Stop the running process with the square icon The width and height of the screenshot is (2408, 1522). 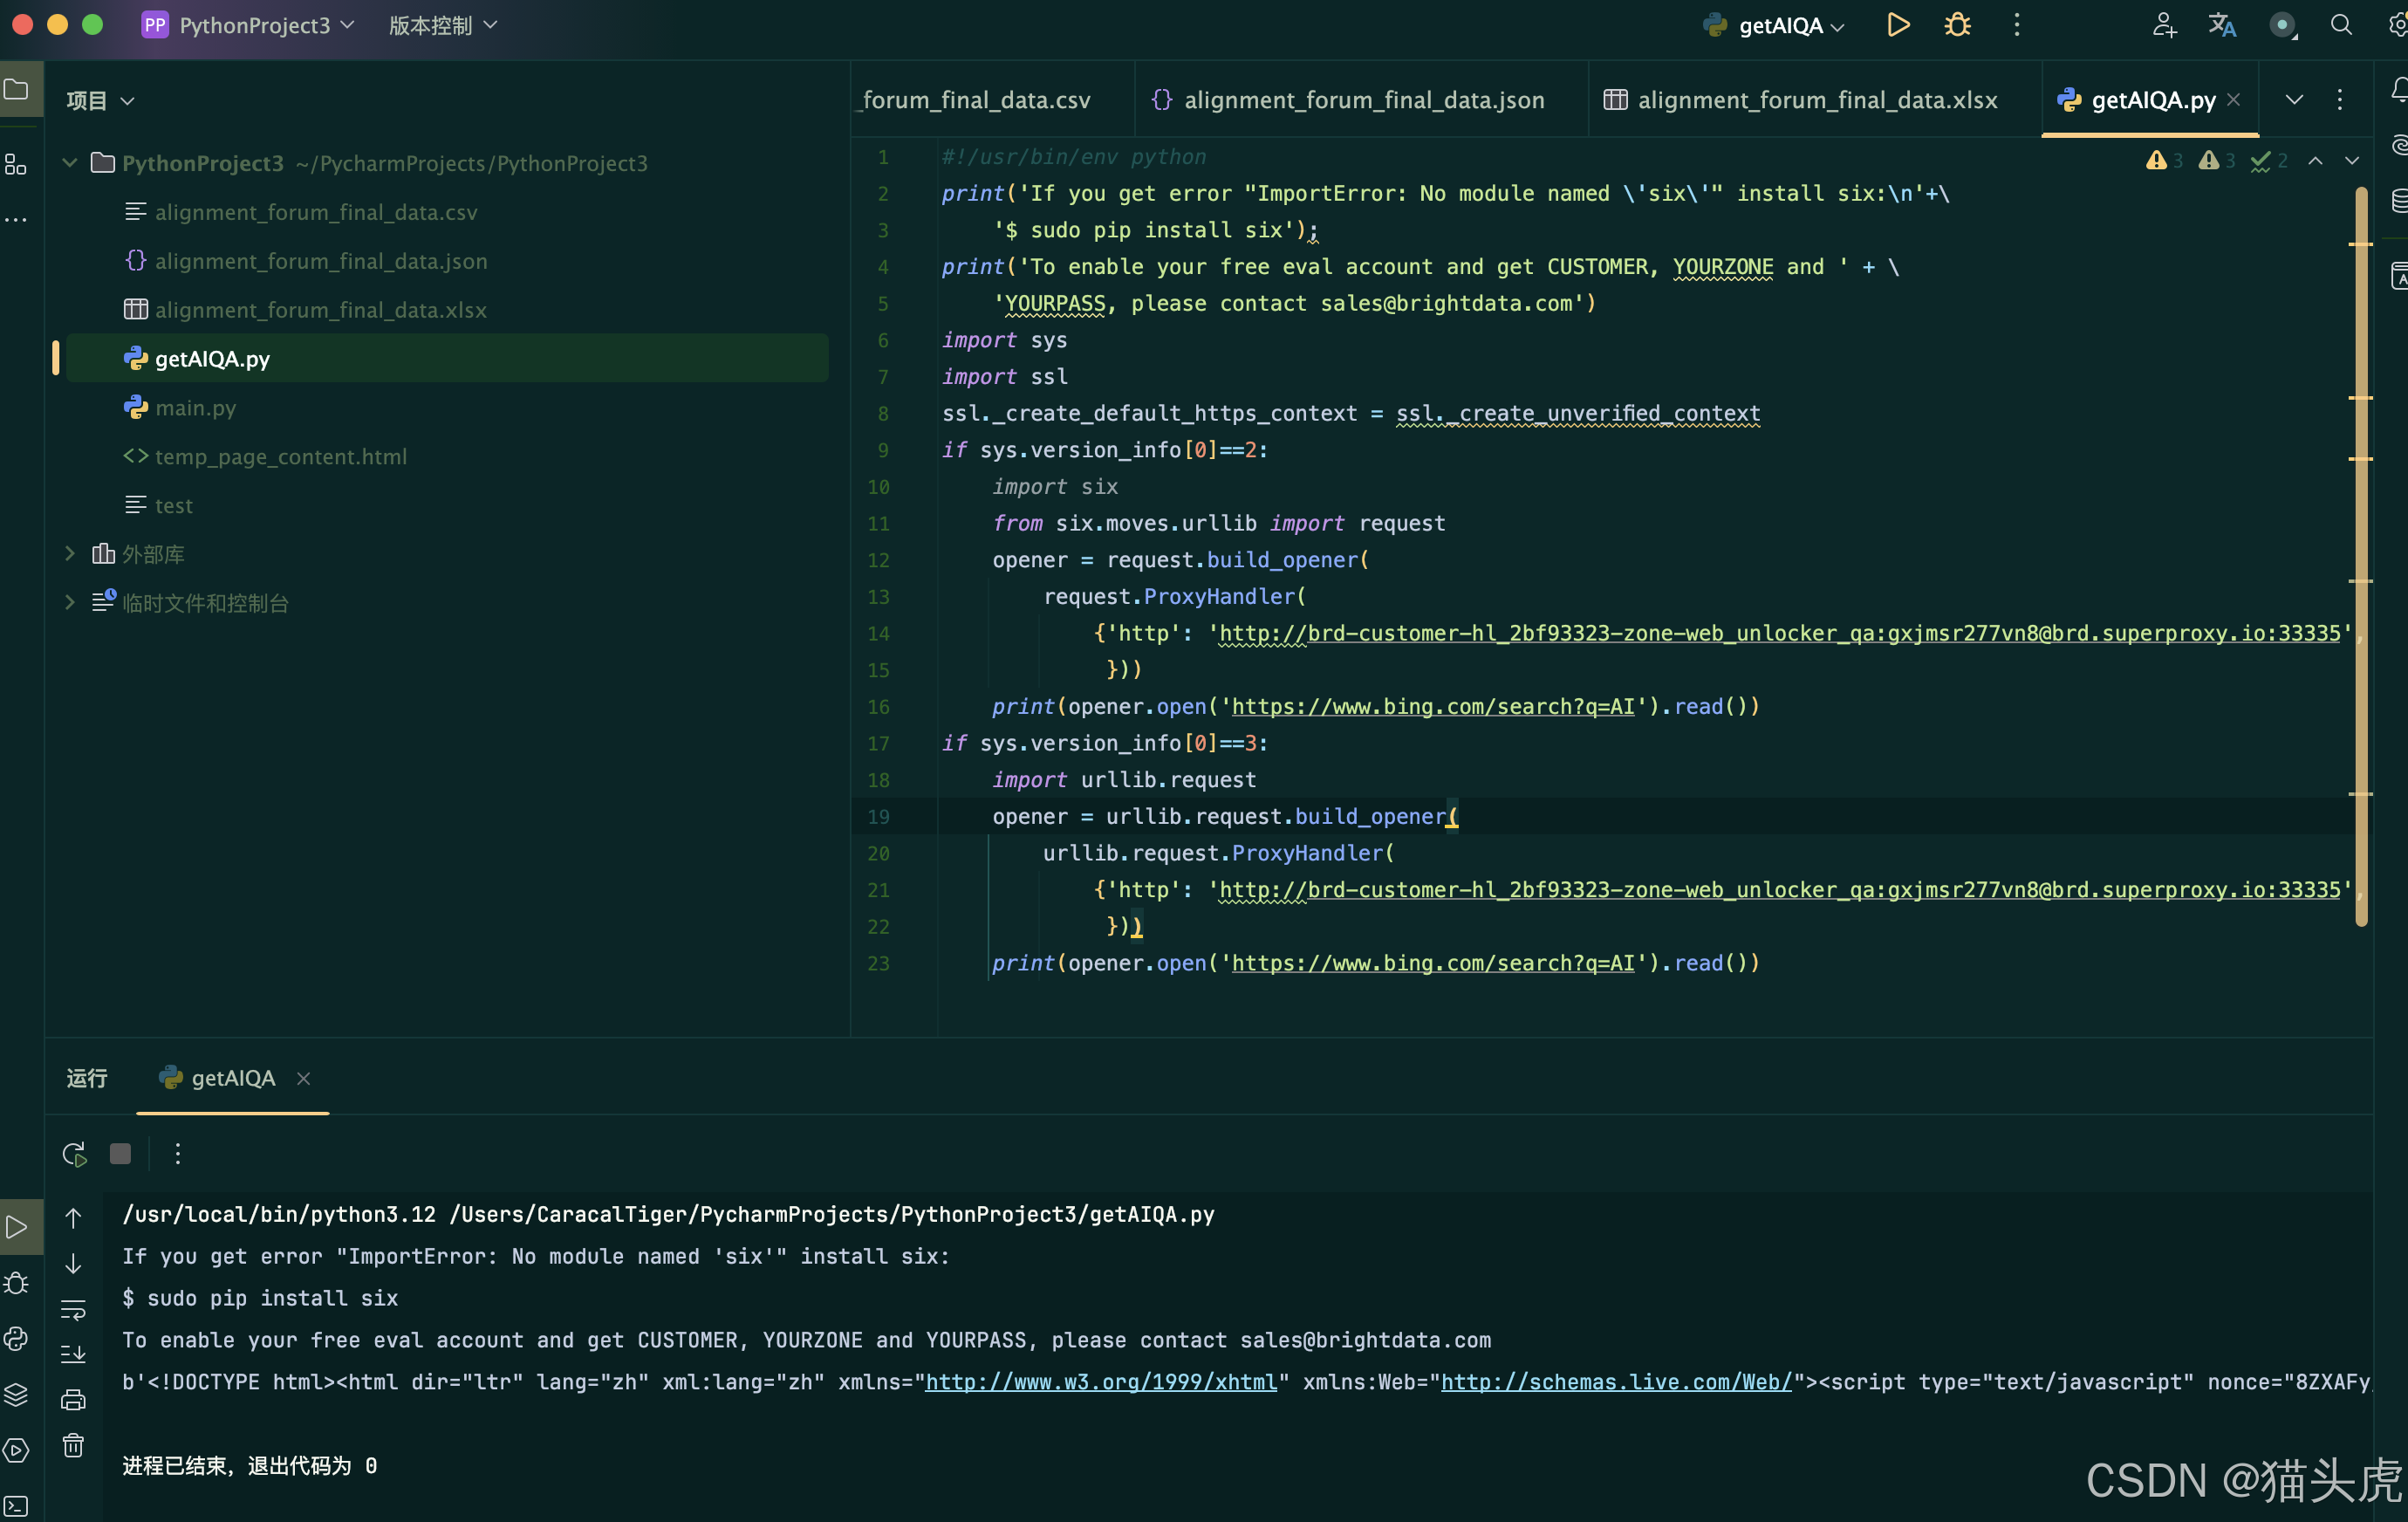(x=120, y=1153)
